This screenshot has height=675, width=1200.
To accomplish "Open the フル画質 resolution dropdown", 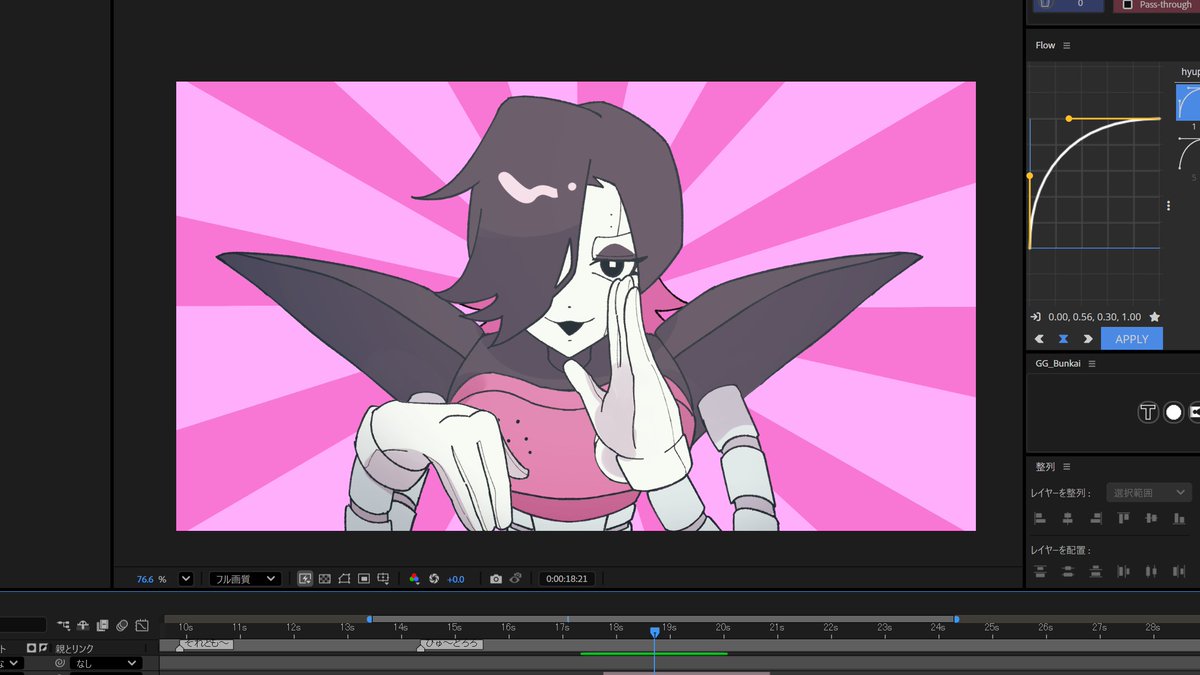I will pyautogui.click(x=245, y=578).
